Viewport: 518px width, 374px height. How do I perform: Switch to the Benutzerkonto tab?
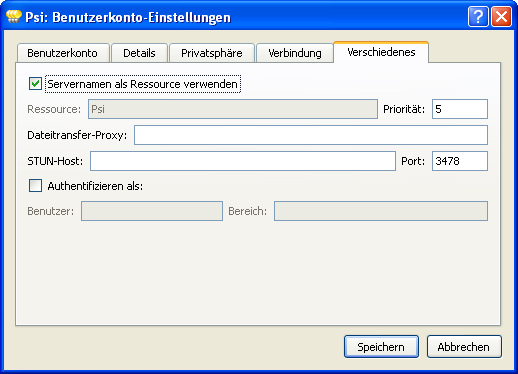pos(63,53)
